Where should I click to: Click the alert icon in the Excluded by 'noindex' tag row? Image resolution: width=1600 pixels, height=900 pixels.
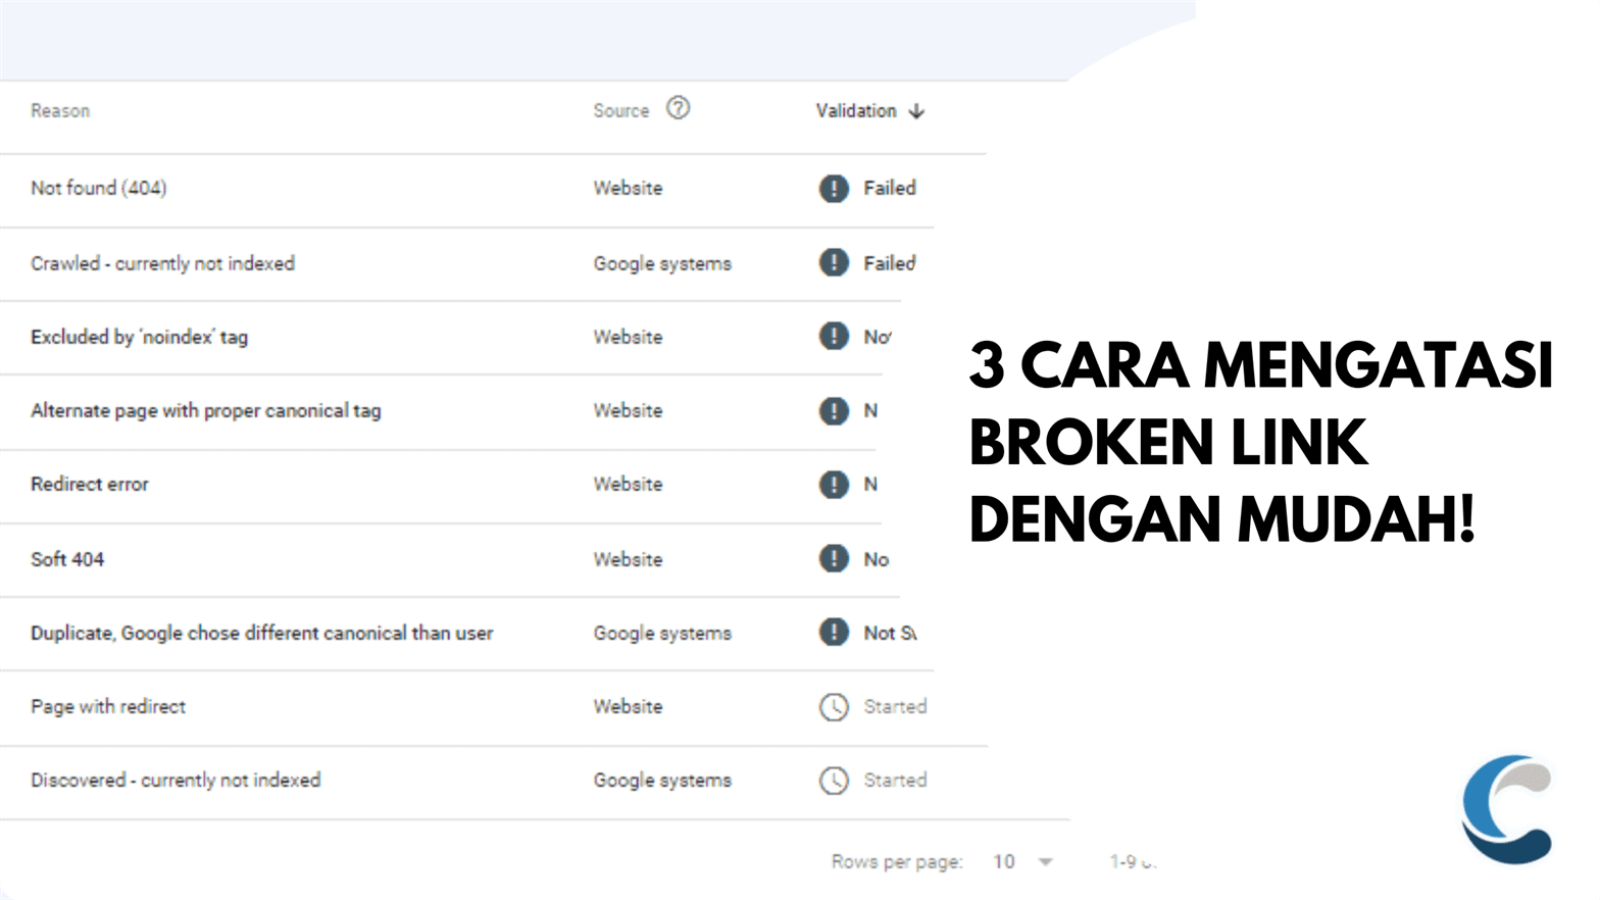pyautogui.click(x=833, y=336)
